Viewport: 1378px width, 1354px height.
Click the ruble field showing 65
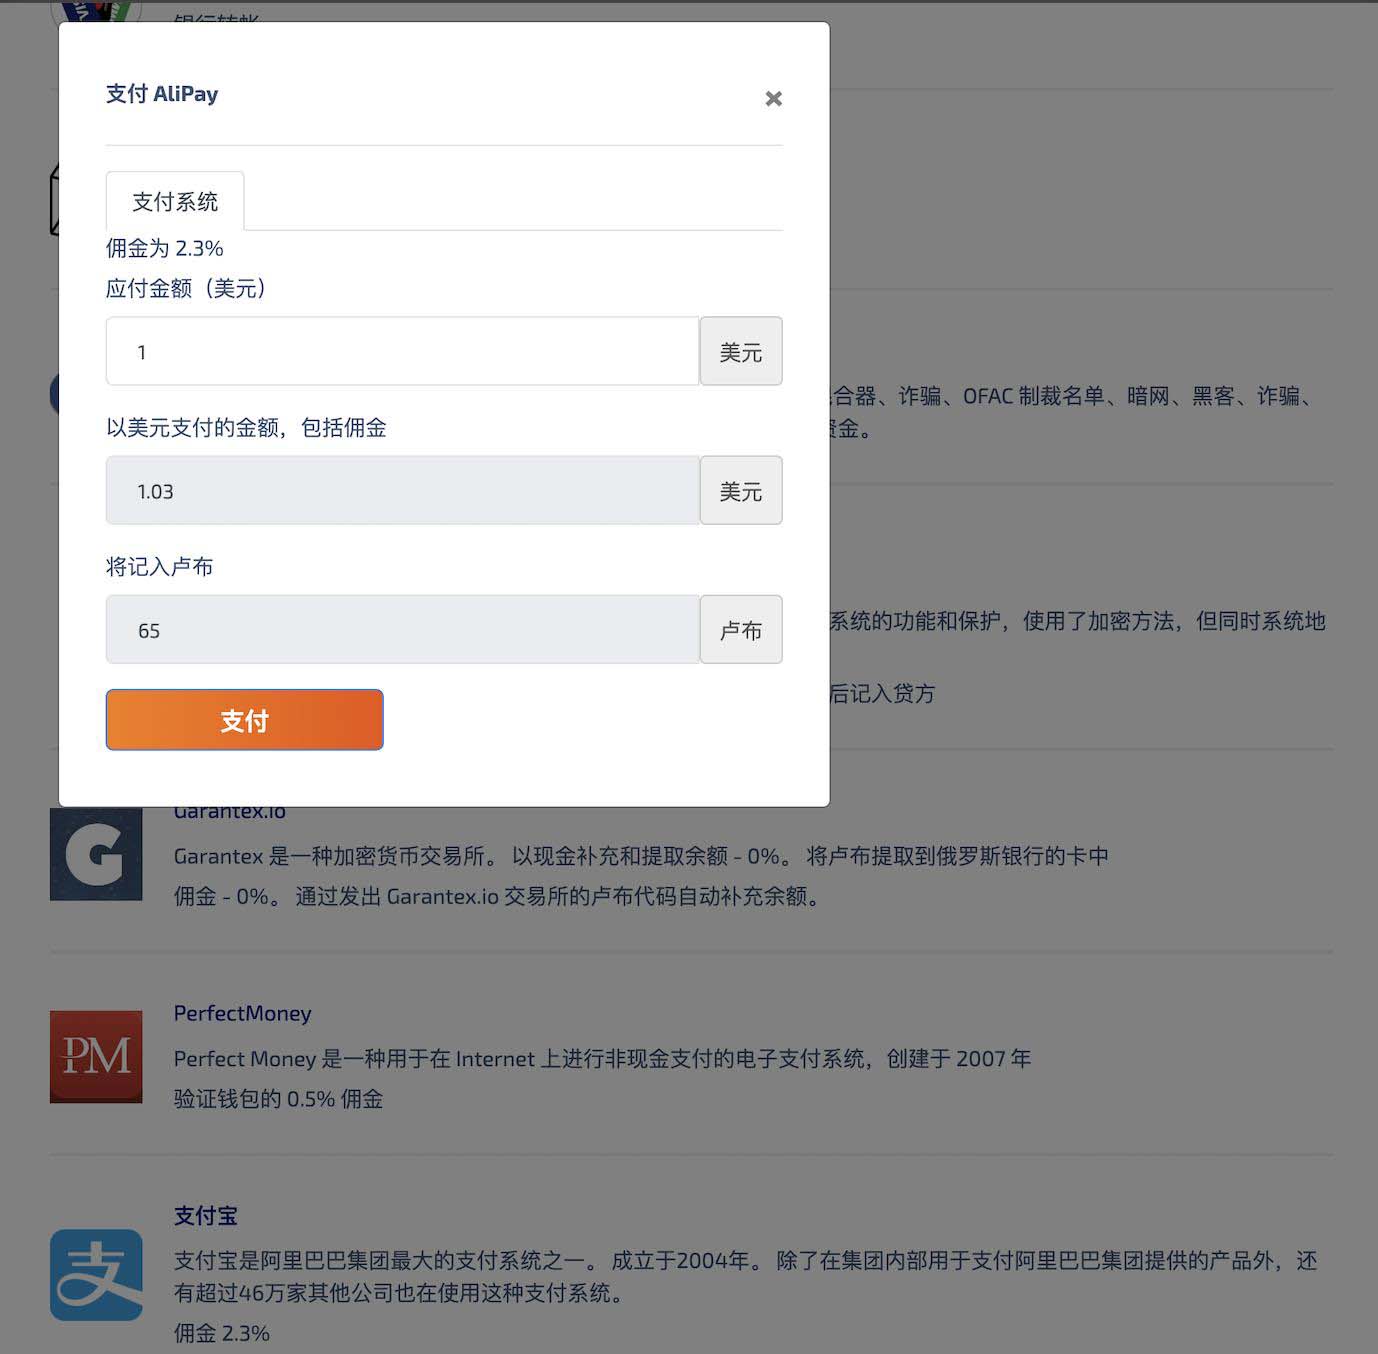point(400,629)
